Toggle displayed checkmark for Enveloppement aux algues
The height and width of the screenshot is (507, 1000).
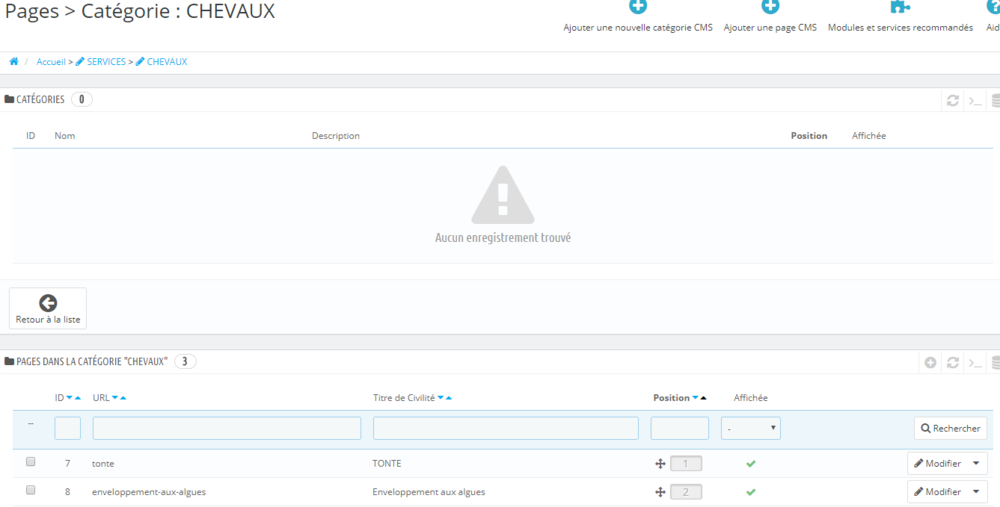coord(751,492)
